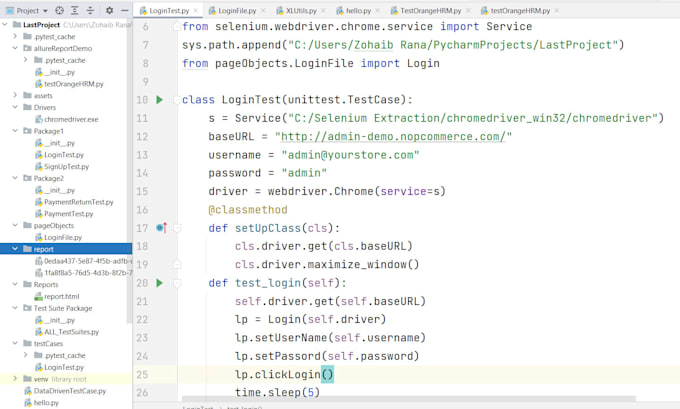680x409 pixels.
Task: Click the override marker at setUpClass line
Action: coord(161,228)
